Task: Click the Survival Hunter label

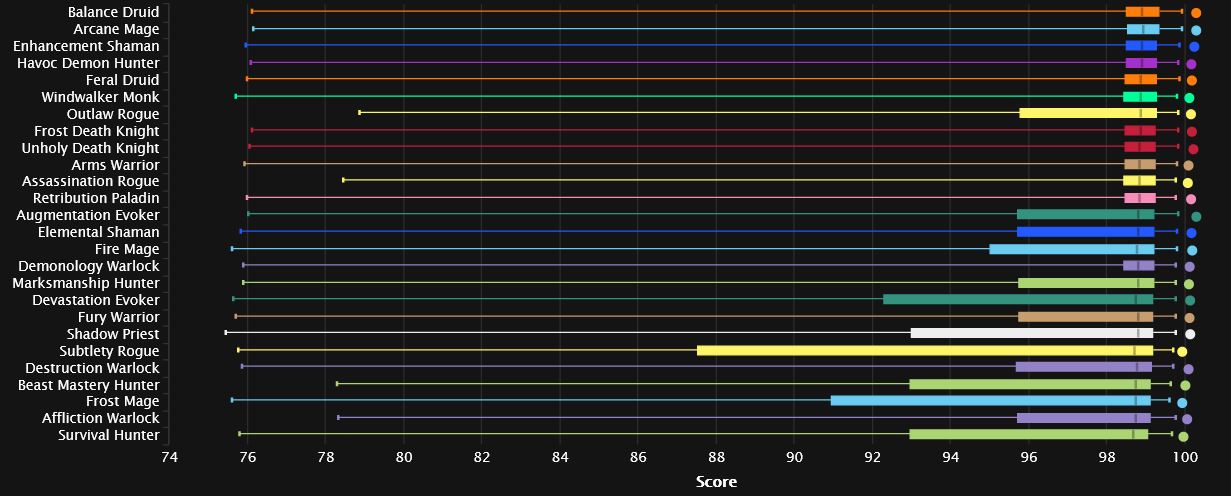Action: coord(109,435)
